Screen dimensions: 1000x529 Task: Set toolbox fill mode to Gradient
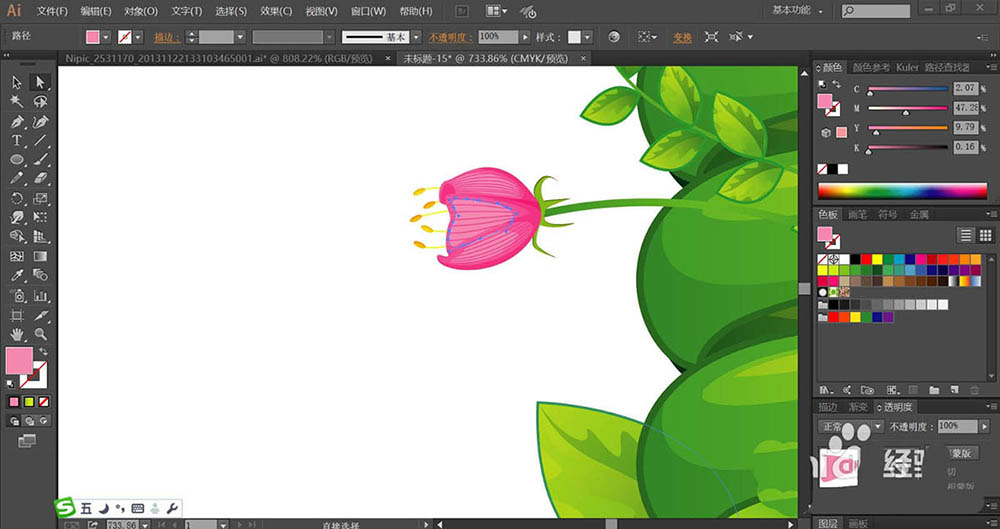[29, 402]
